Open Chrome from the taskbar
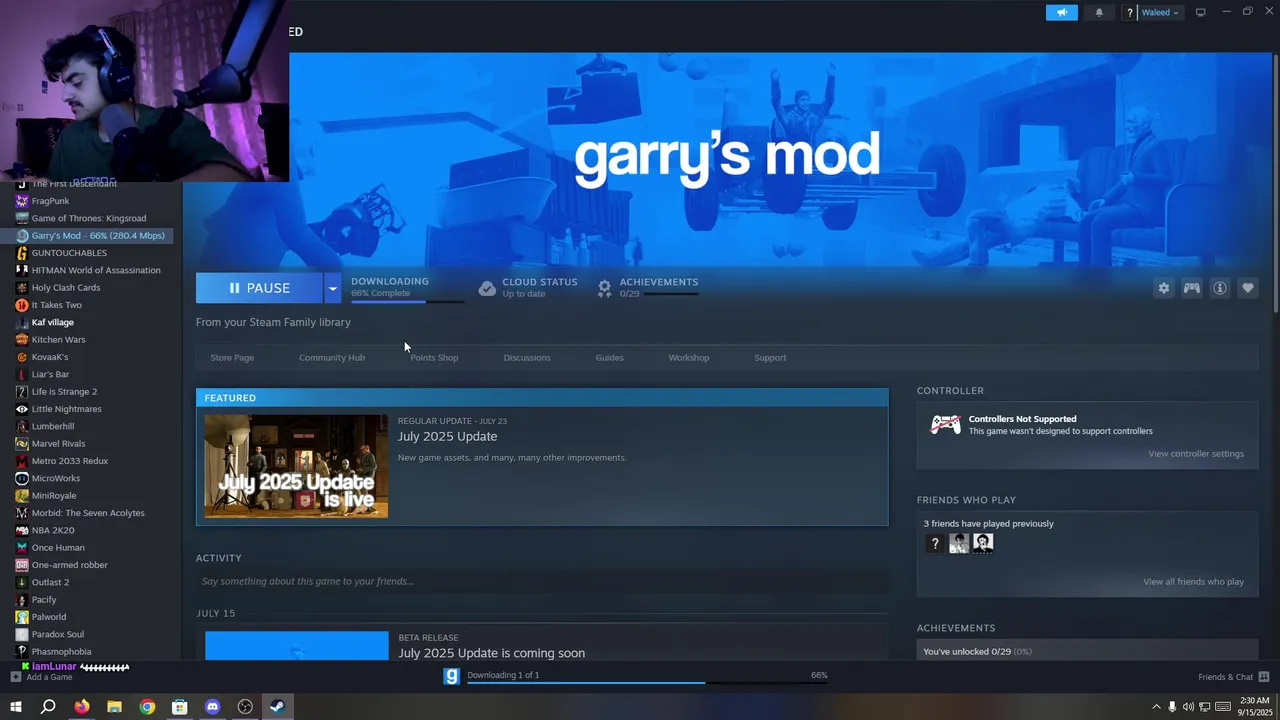The image size is (1280, 720). click(x=147, y=707)
